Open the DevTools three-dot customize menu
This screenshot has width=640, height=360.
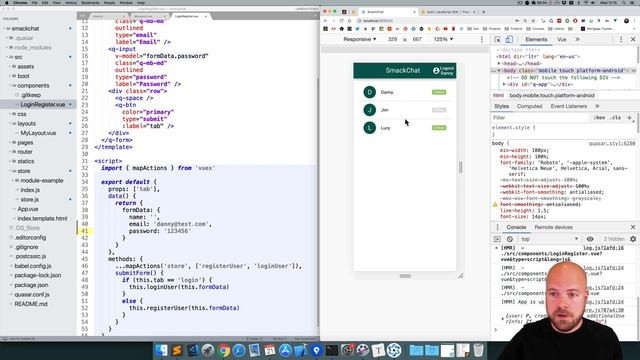[621, 39]
